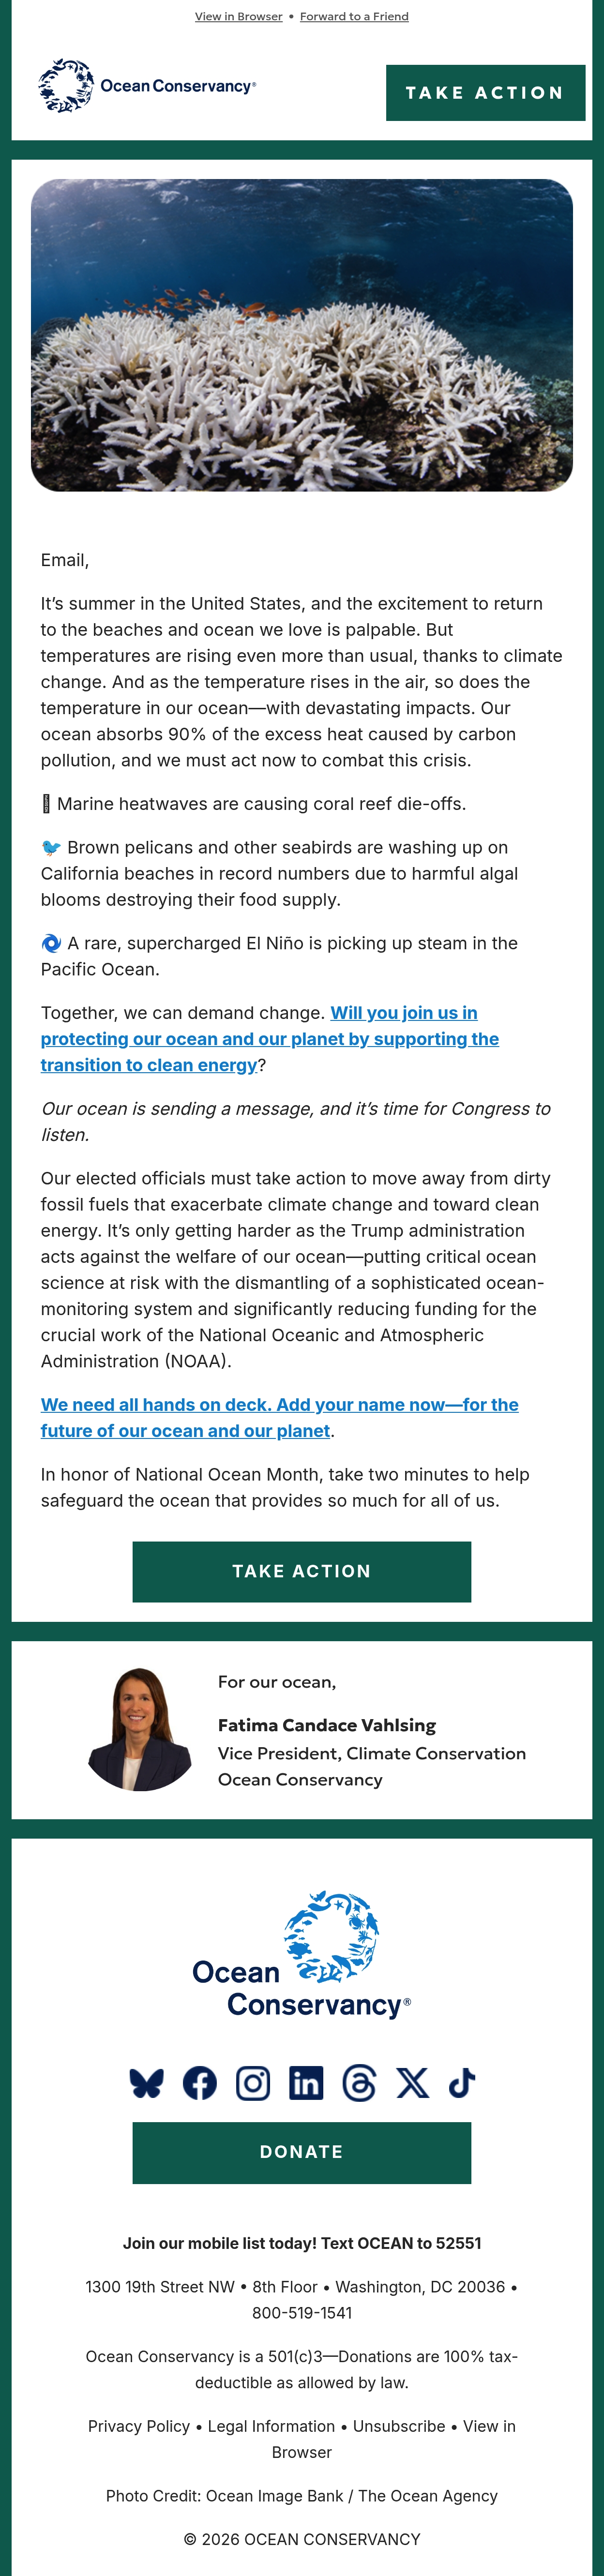
Task: Open the Threads social icon
Action: pos(359,2083)
